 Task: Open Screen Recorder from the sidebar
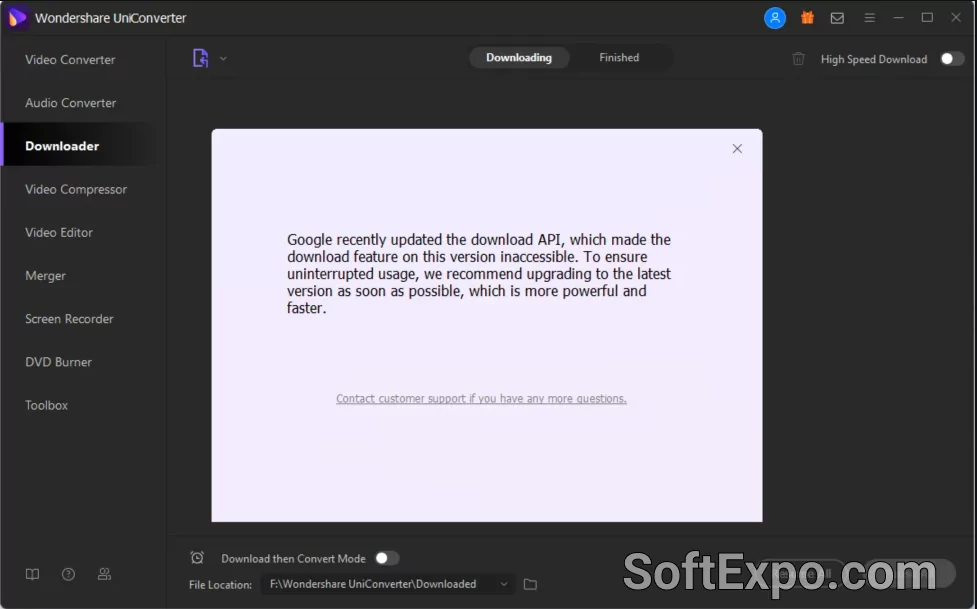69,319
